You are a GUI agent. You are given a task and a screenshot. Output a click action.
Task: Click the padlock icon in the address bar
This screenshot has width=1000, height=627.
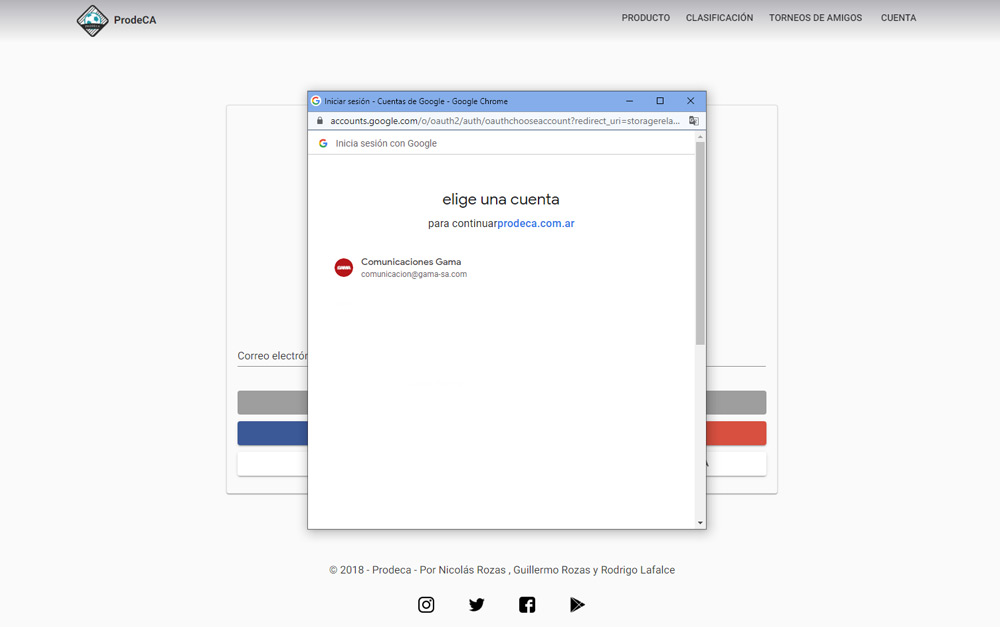[x=320, y=121]
